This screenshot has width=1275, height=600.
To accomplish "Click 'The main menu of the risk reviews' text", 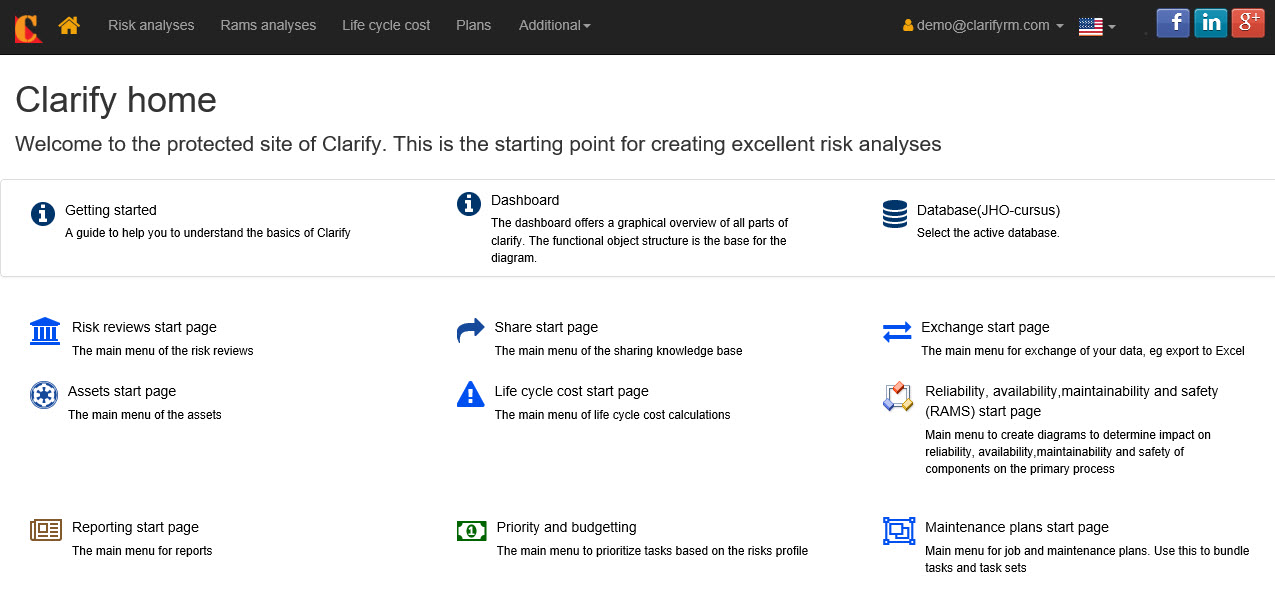I will tap(163, 351).
